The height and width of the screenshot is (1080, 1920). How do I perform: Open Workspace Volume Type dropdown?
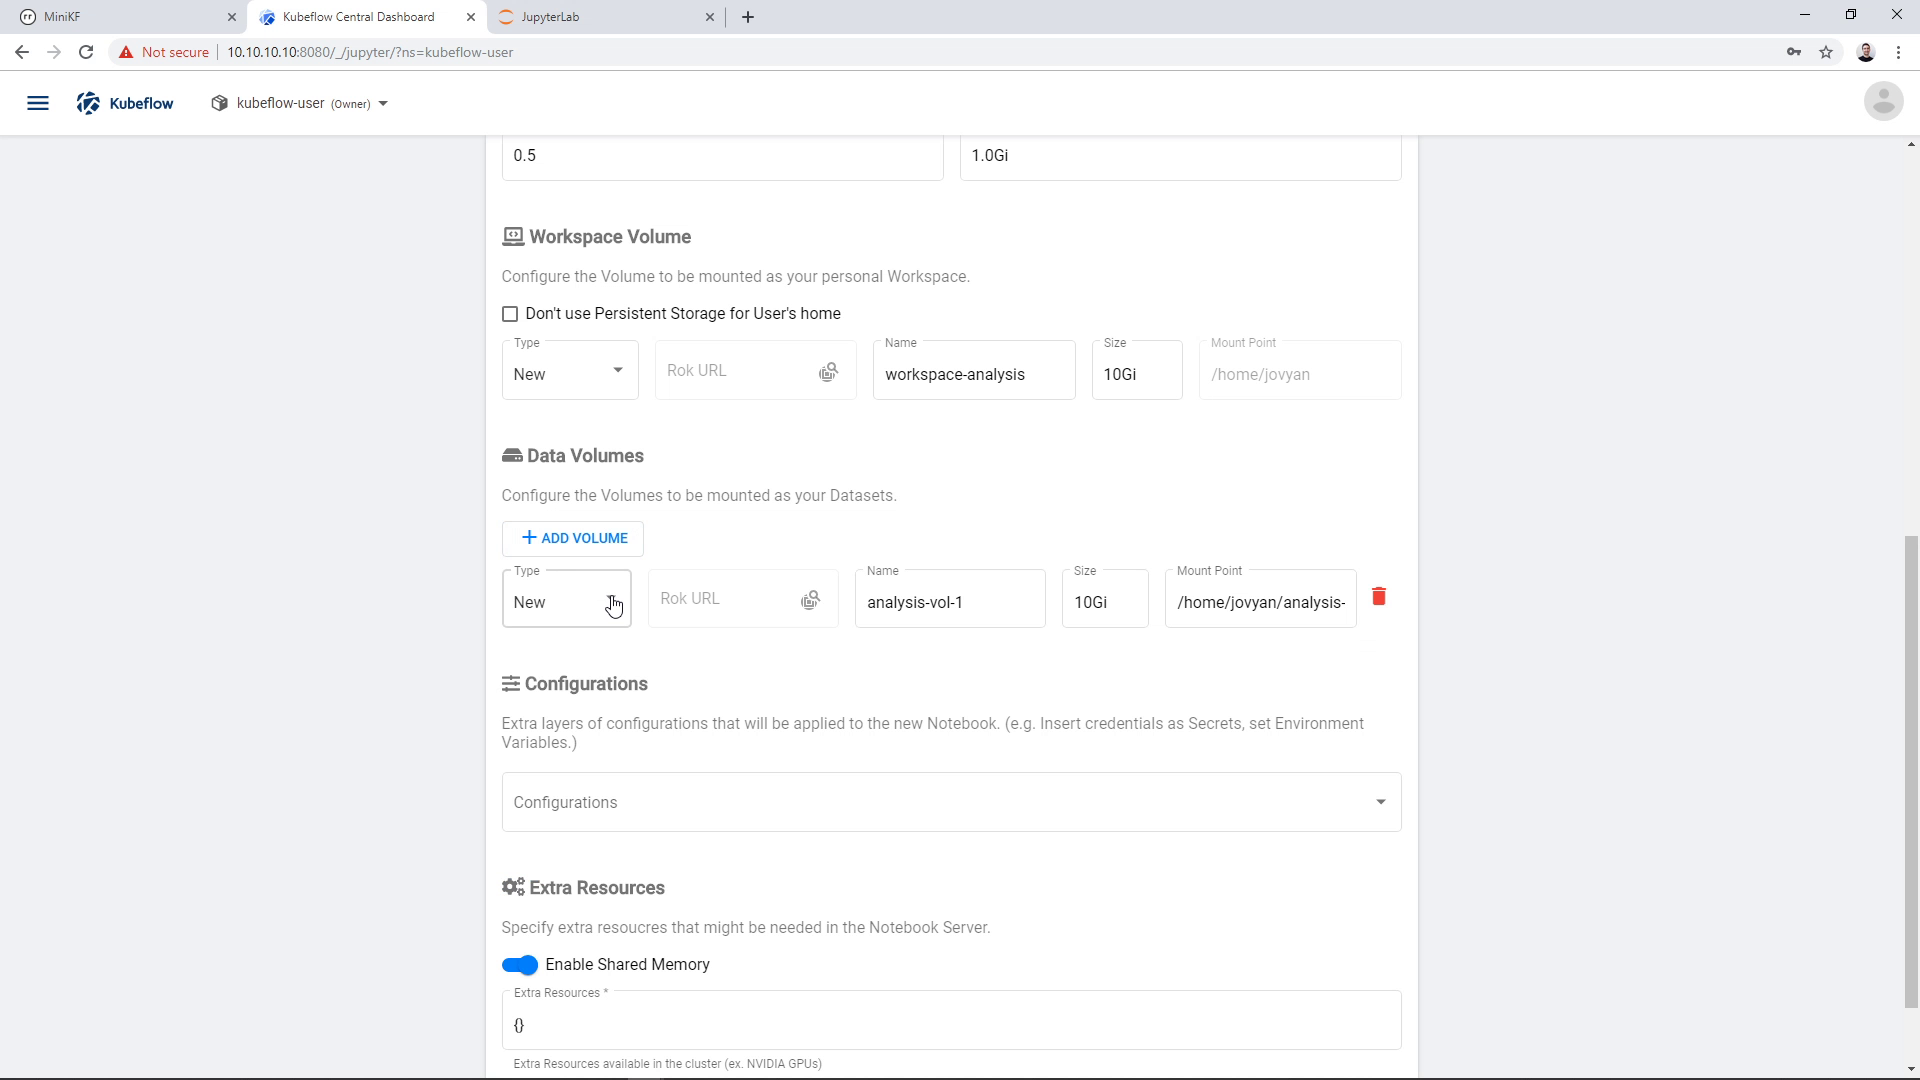pyautogui.click(x=570, y=371)
